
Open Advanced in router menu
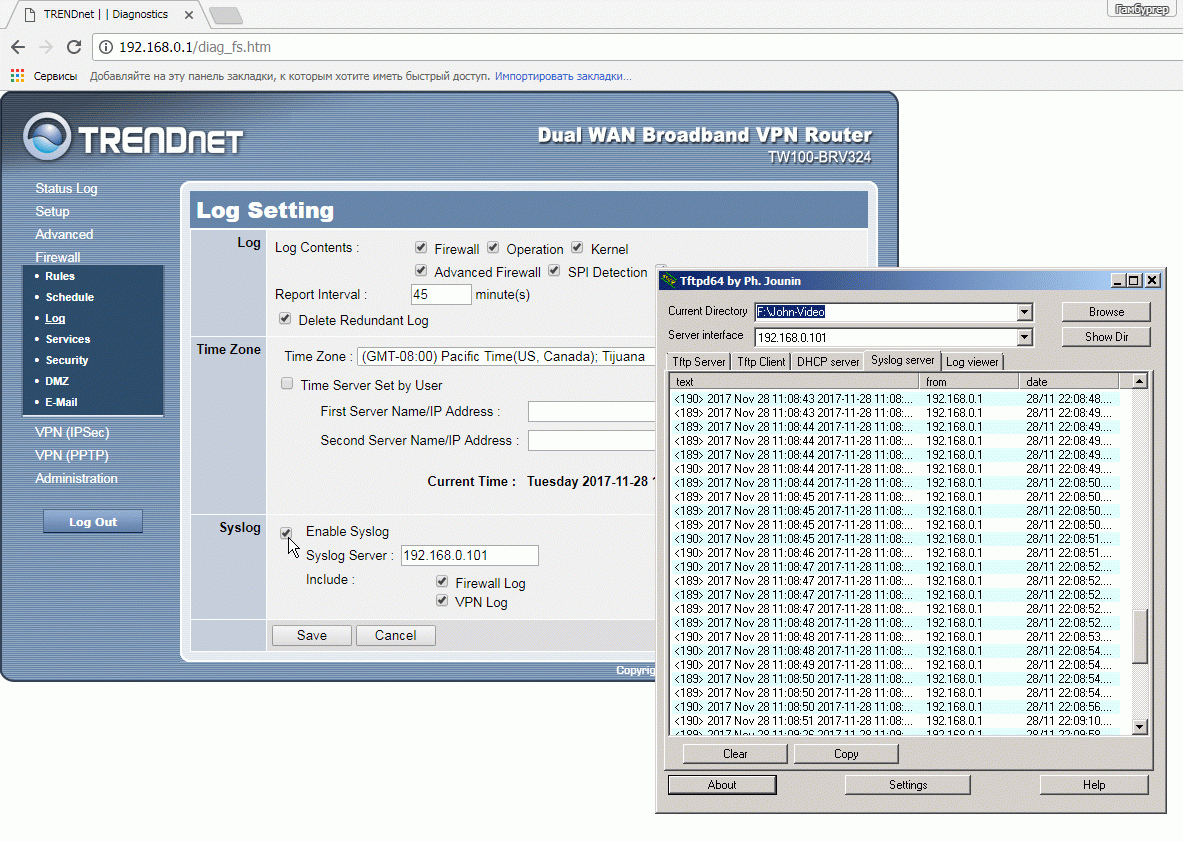coord(64,235)
